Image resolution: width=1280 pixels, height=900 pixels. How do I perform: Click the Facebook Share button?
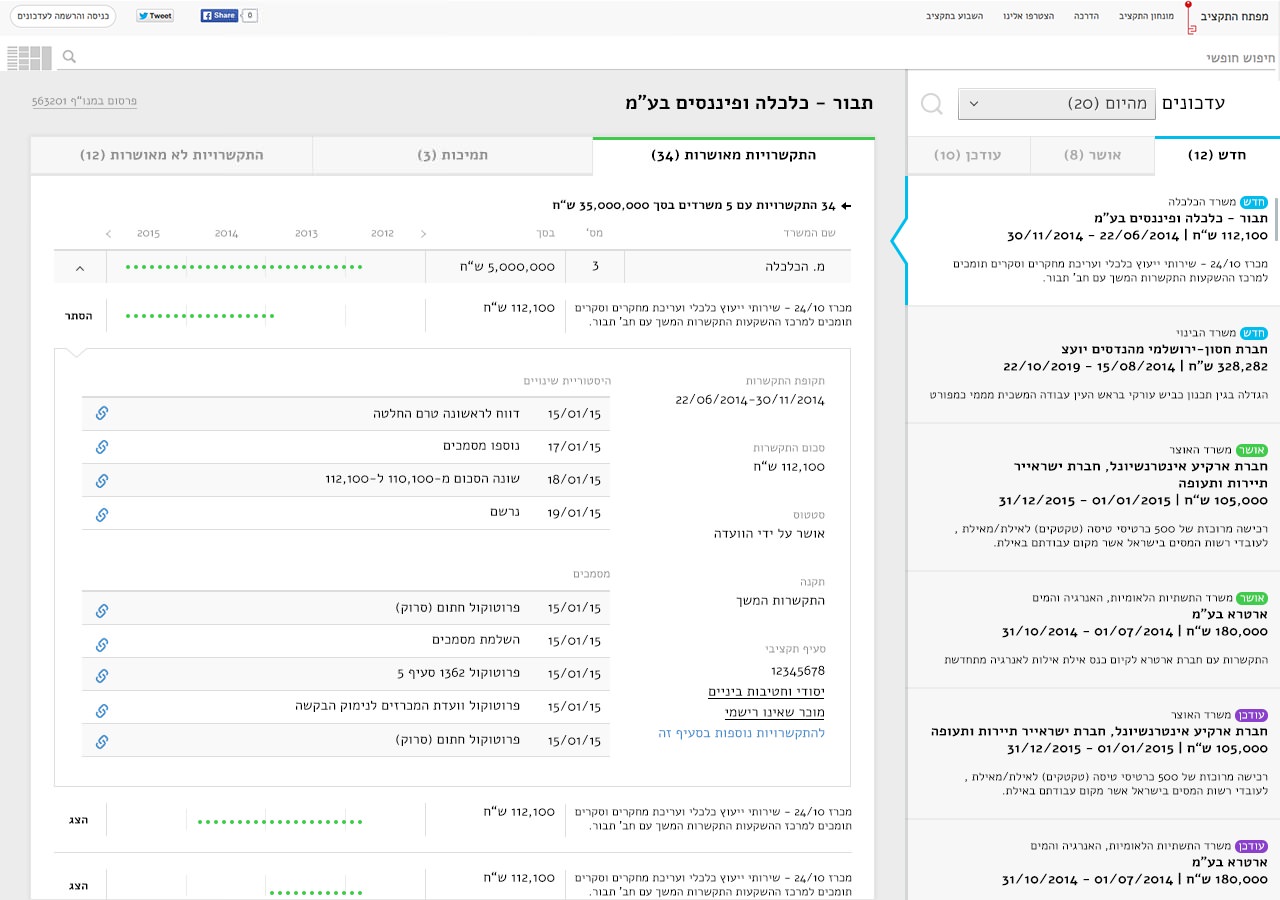pos(219,16)
